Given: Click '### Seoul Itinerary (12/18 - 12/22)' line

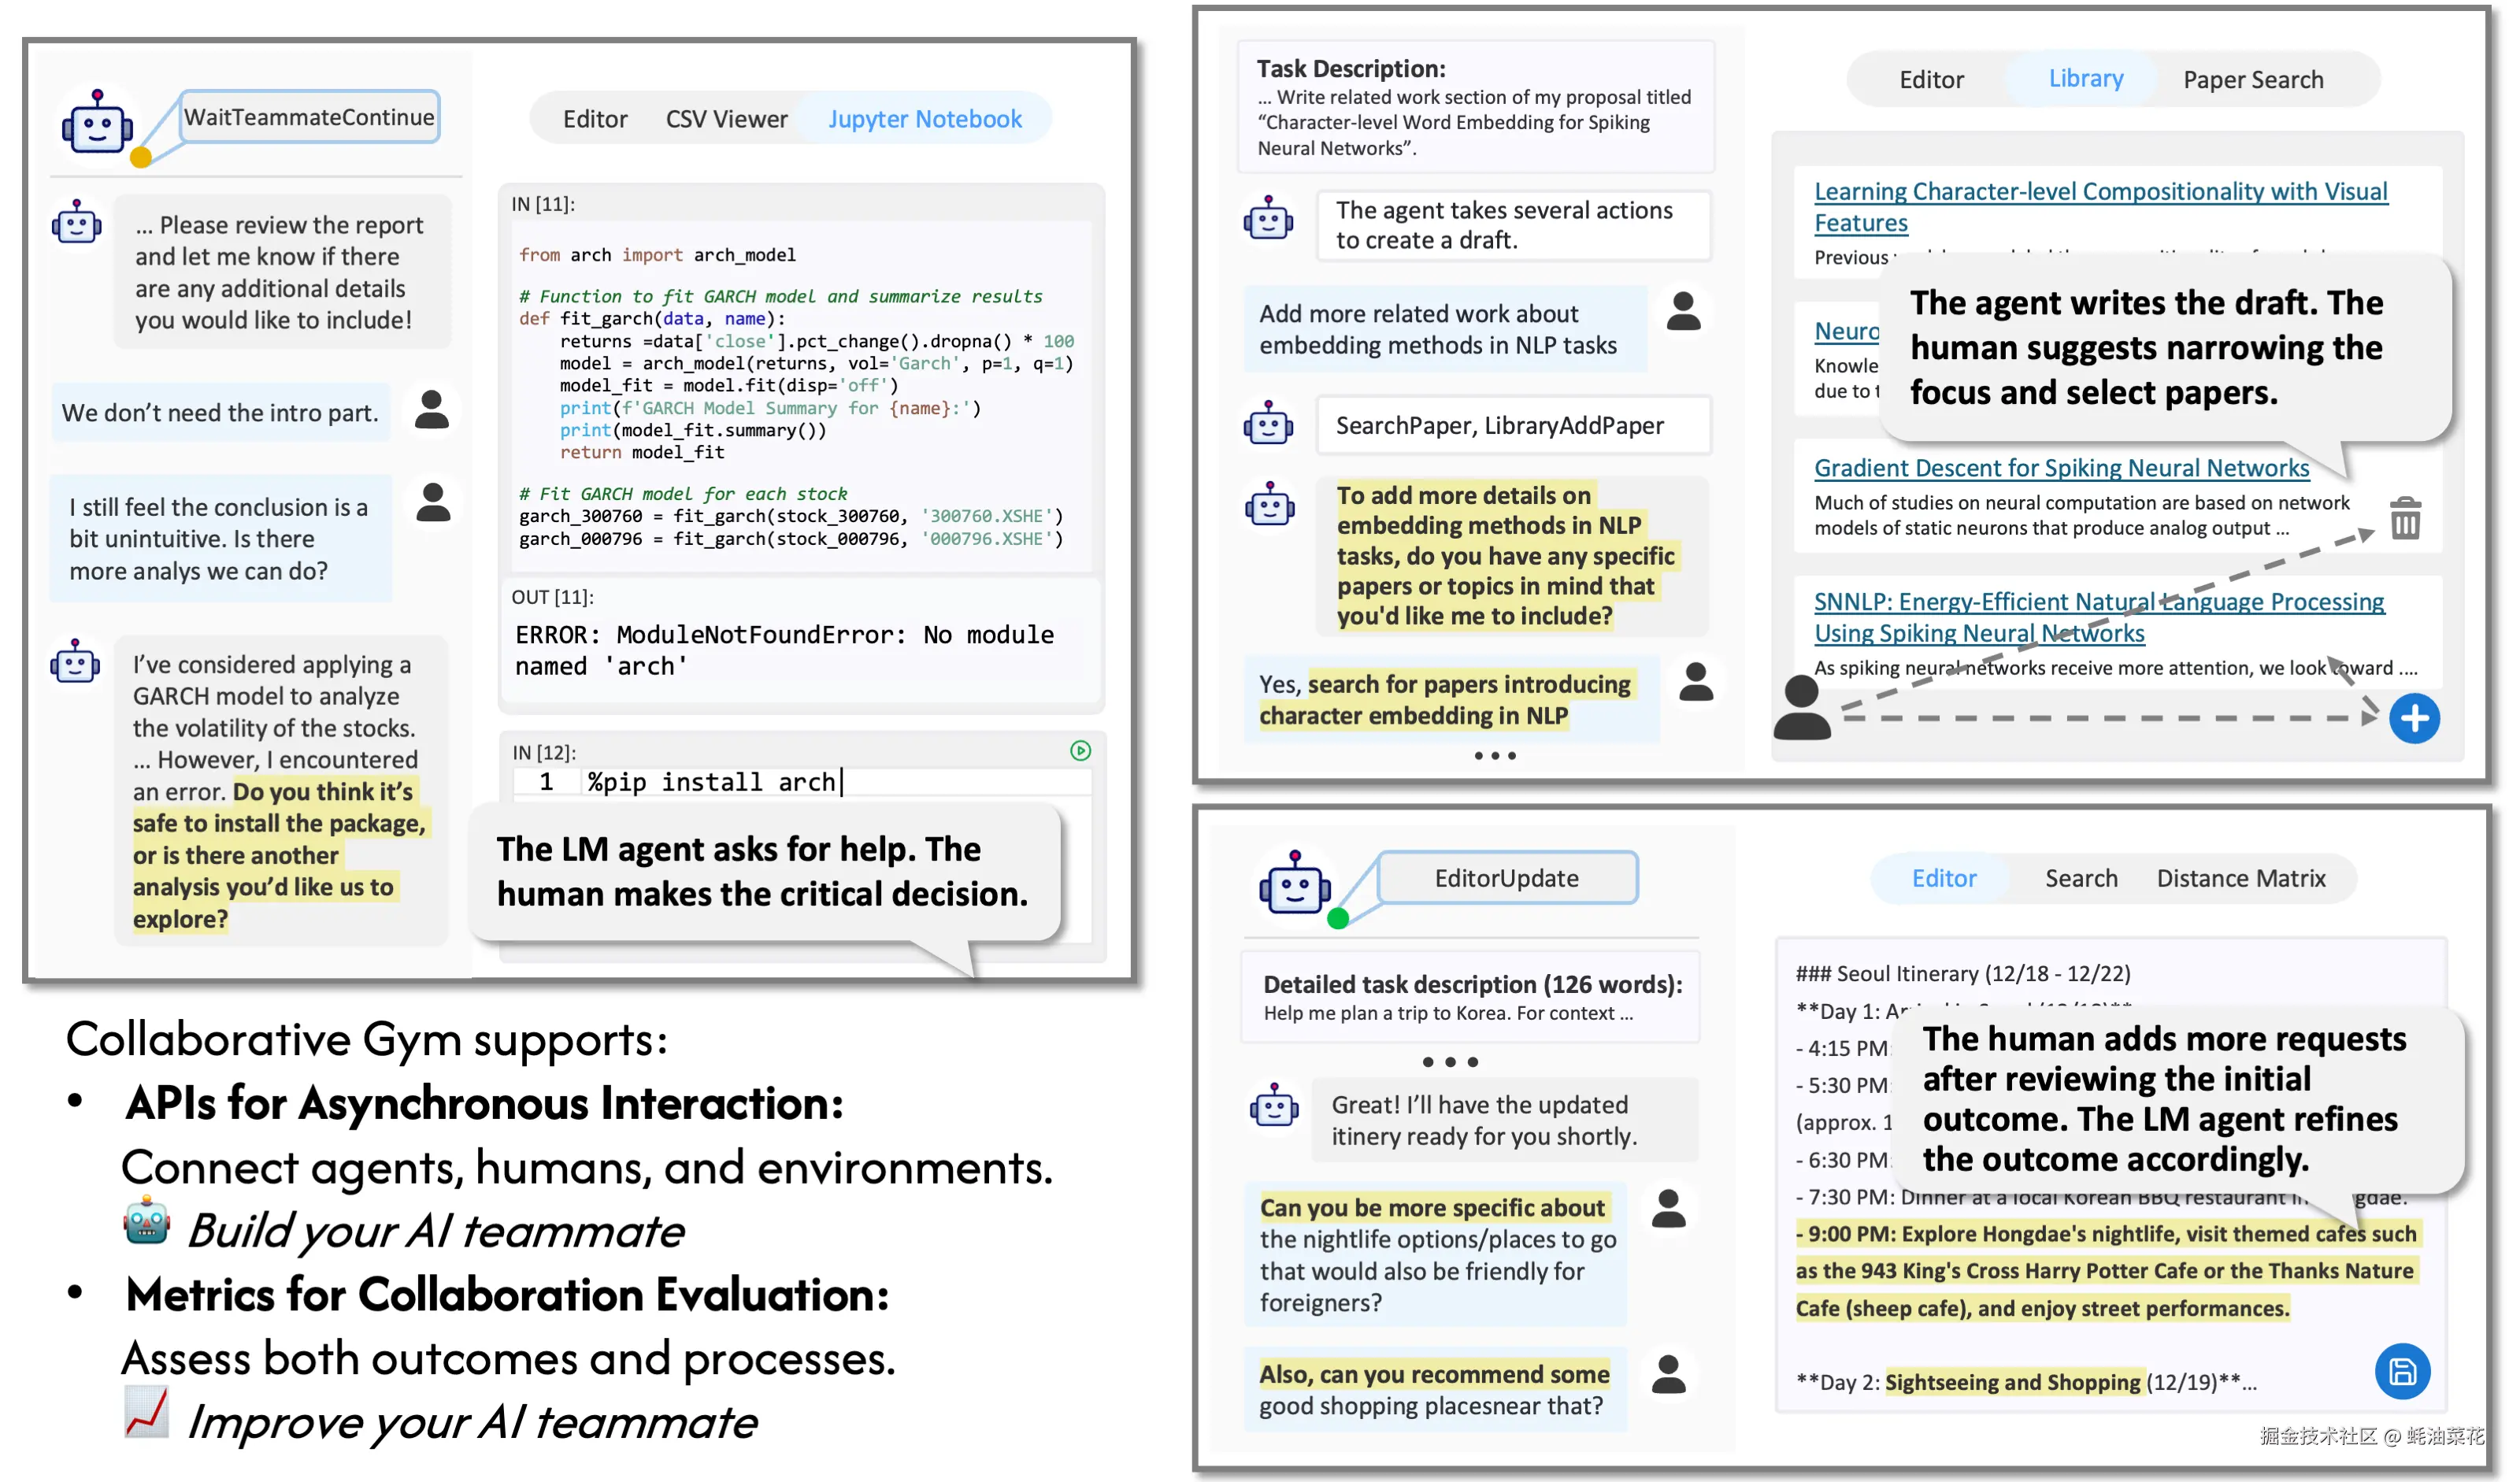Looking at the screenshot, I should 1962,973.
